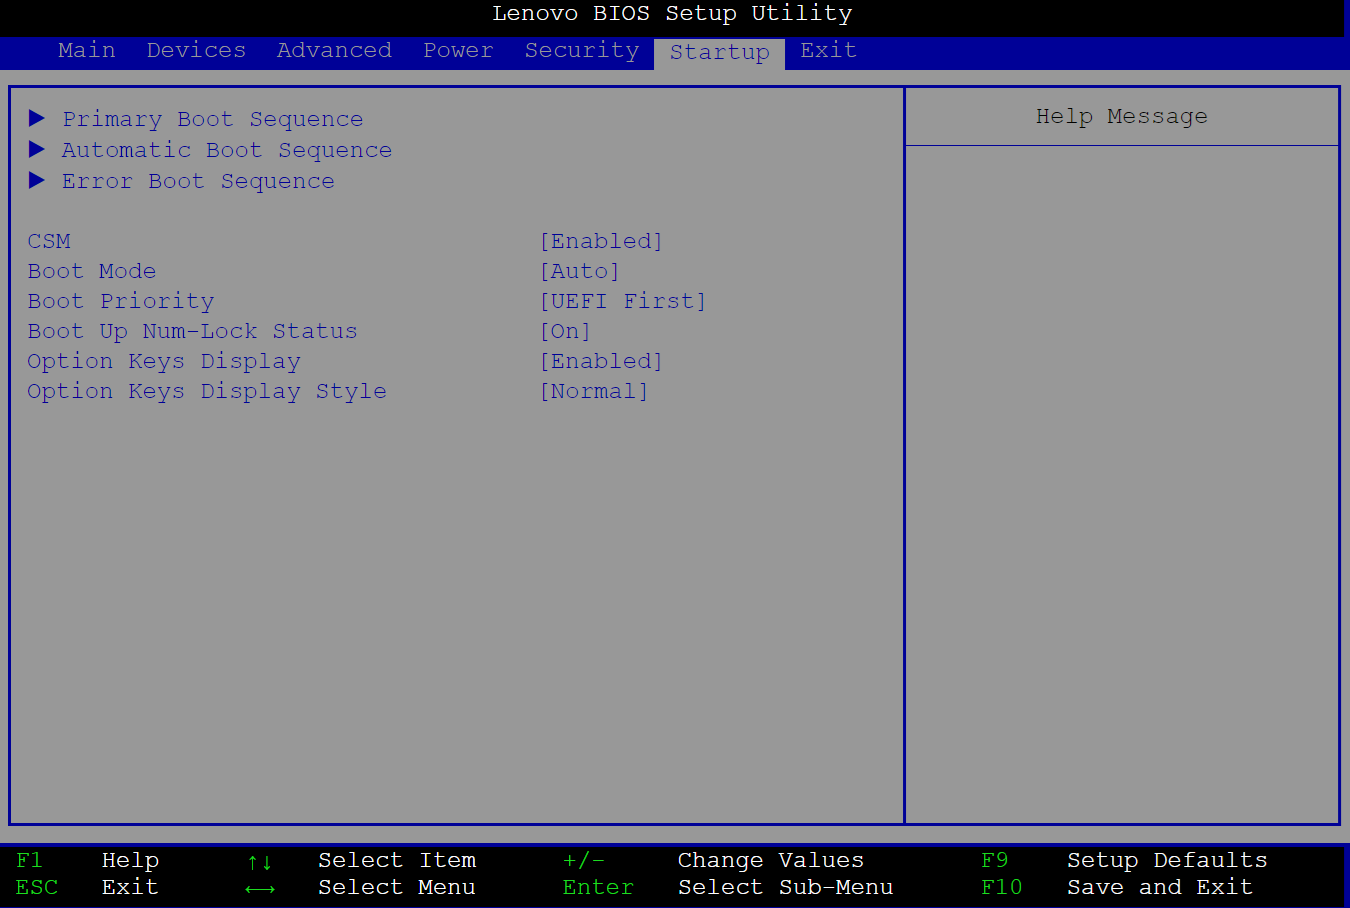
Task: Click the F9 Setup Defaults hint
Action: point(1124,860)
